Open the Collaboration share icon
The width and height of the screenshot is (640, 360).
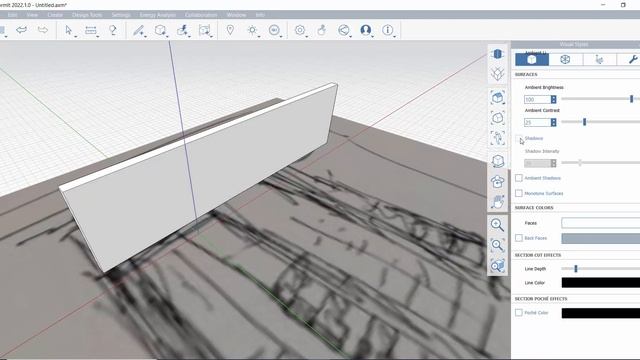click(344, 30)
